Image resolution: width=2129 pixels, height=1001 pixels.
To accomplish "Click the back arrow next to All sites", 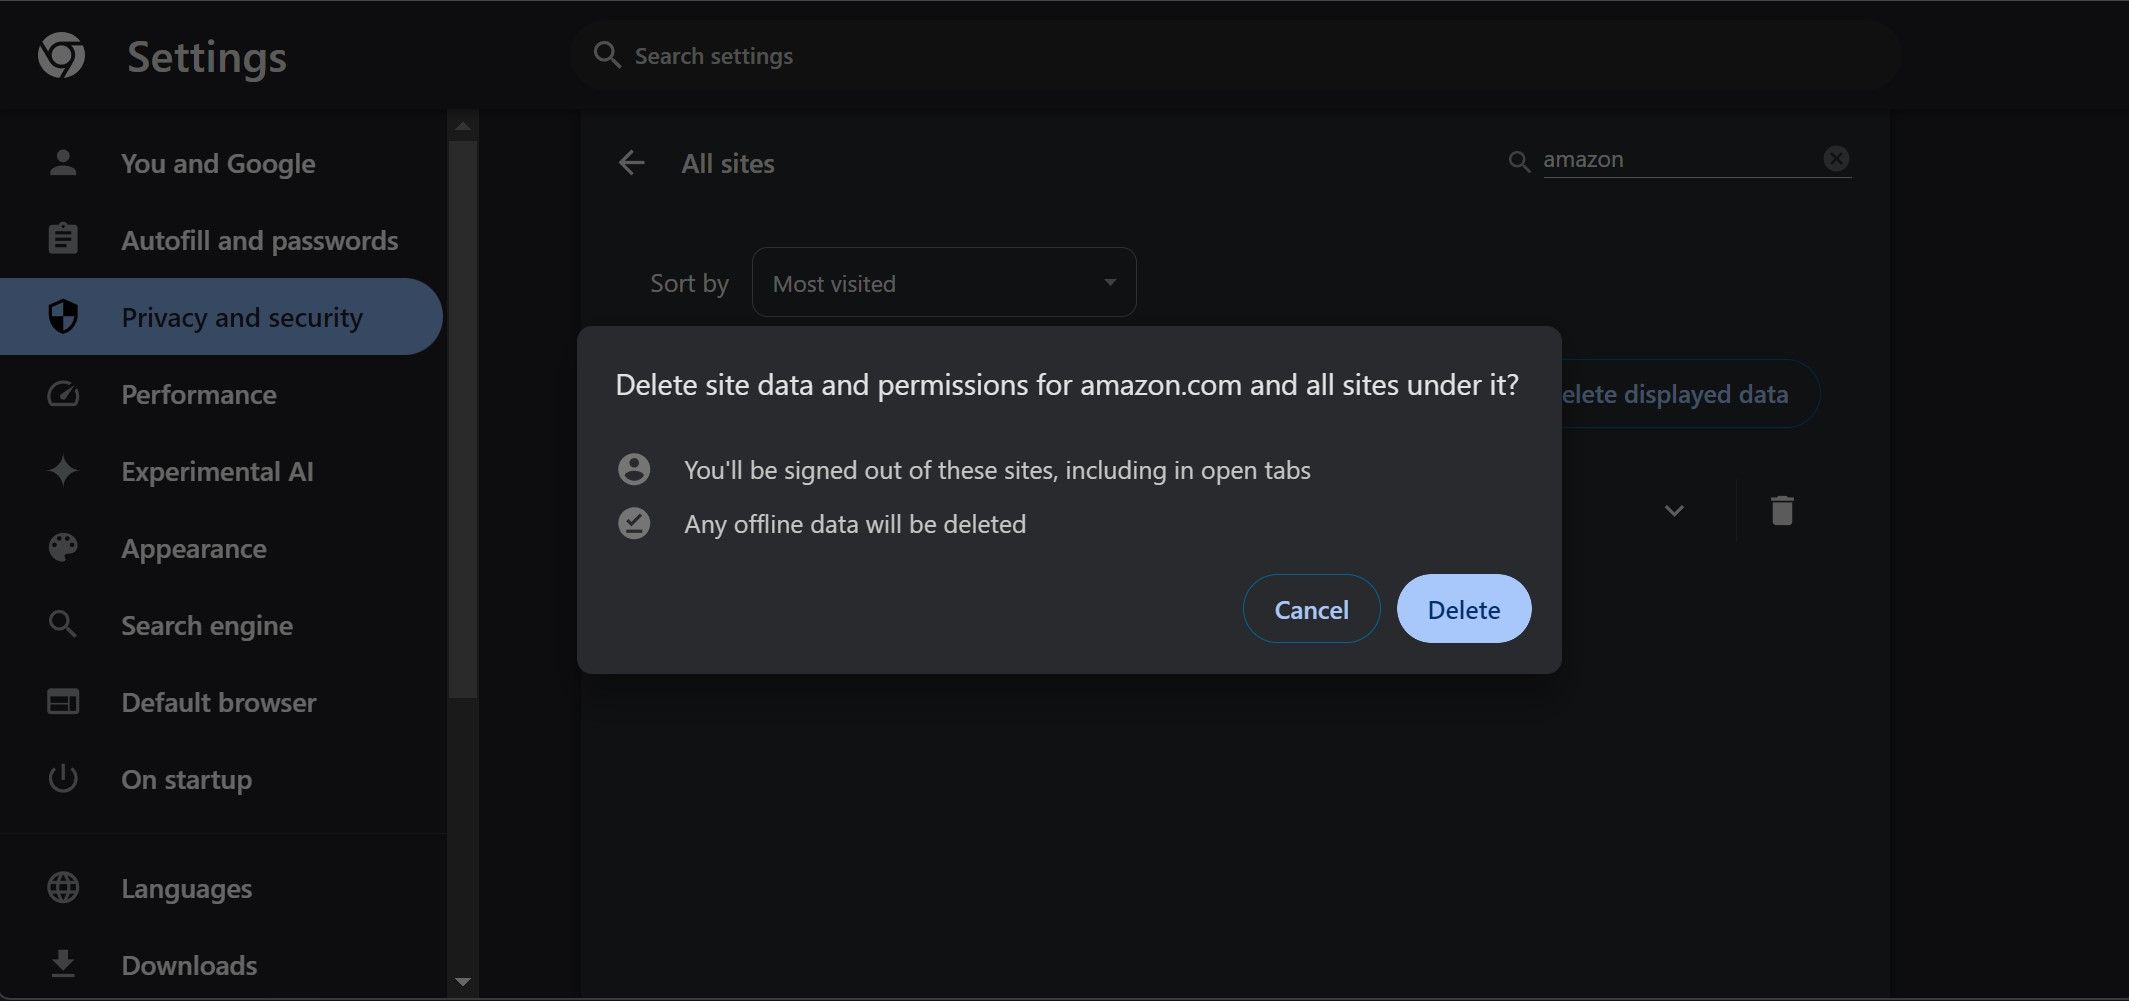I will tap(631, 162).
